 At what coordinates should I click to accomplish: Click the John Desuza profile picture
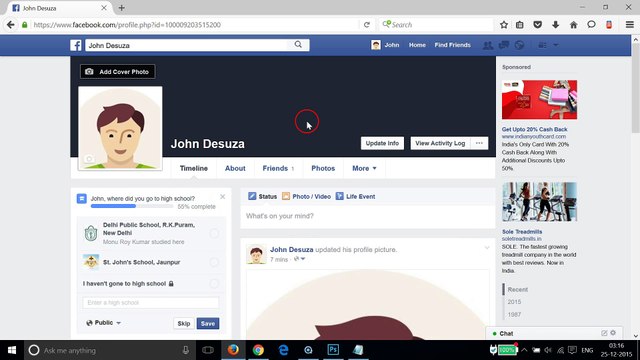(120, 128)
